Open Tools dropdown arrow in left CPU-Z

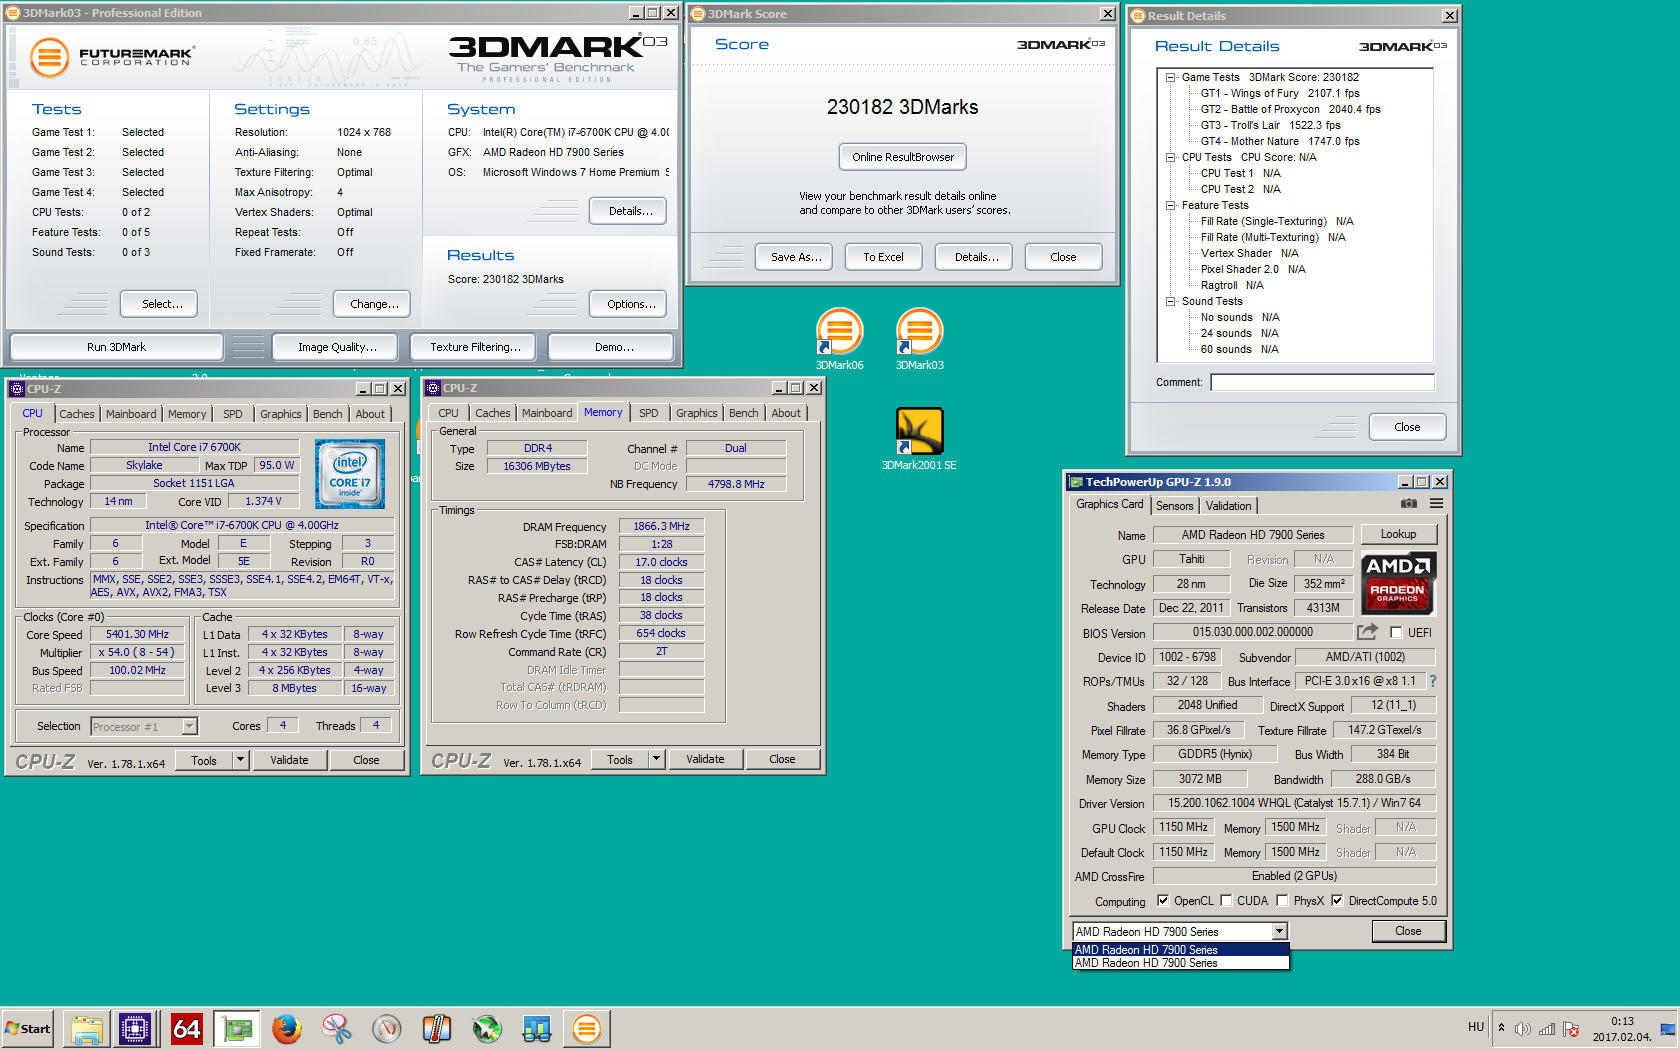click(x=240, y=760)
